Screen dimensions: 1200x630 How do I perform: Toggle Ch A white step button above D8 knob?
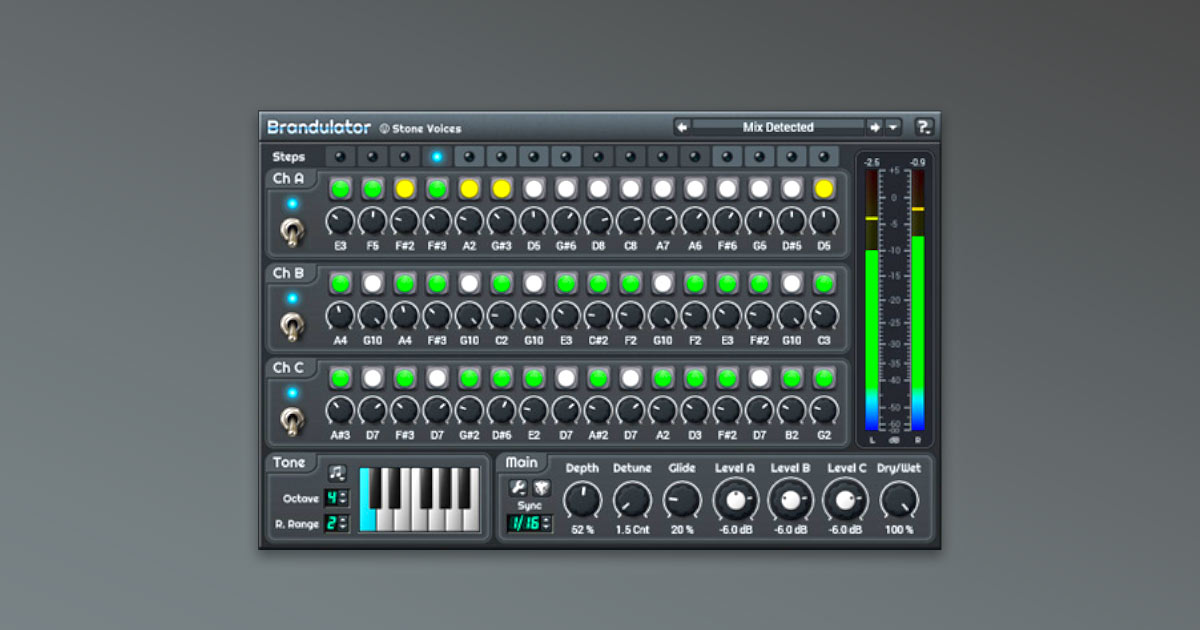tap(598, 188)
